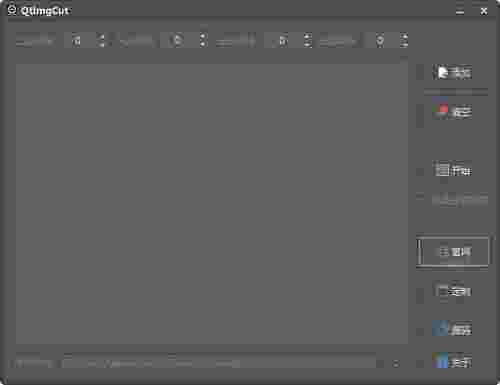Click the grid-icon button in the right panel
The image size is (500, 385).
pyautogui.click(x=452, y=170)
